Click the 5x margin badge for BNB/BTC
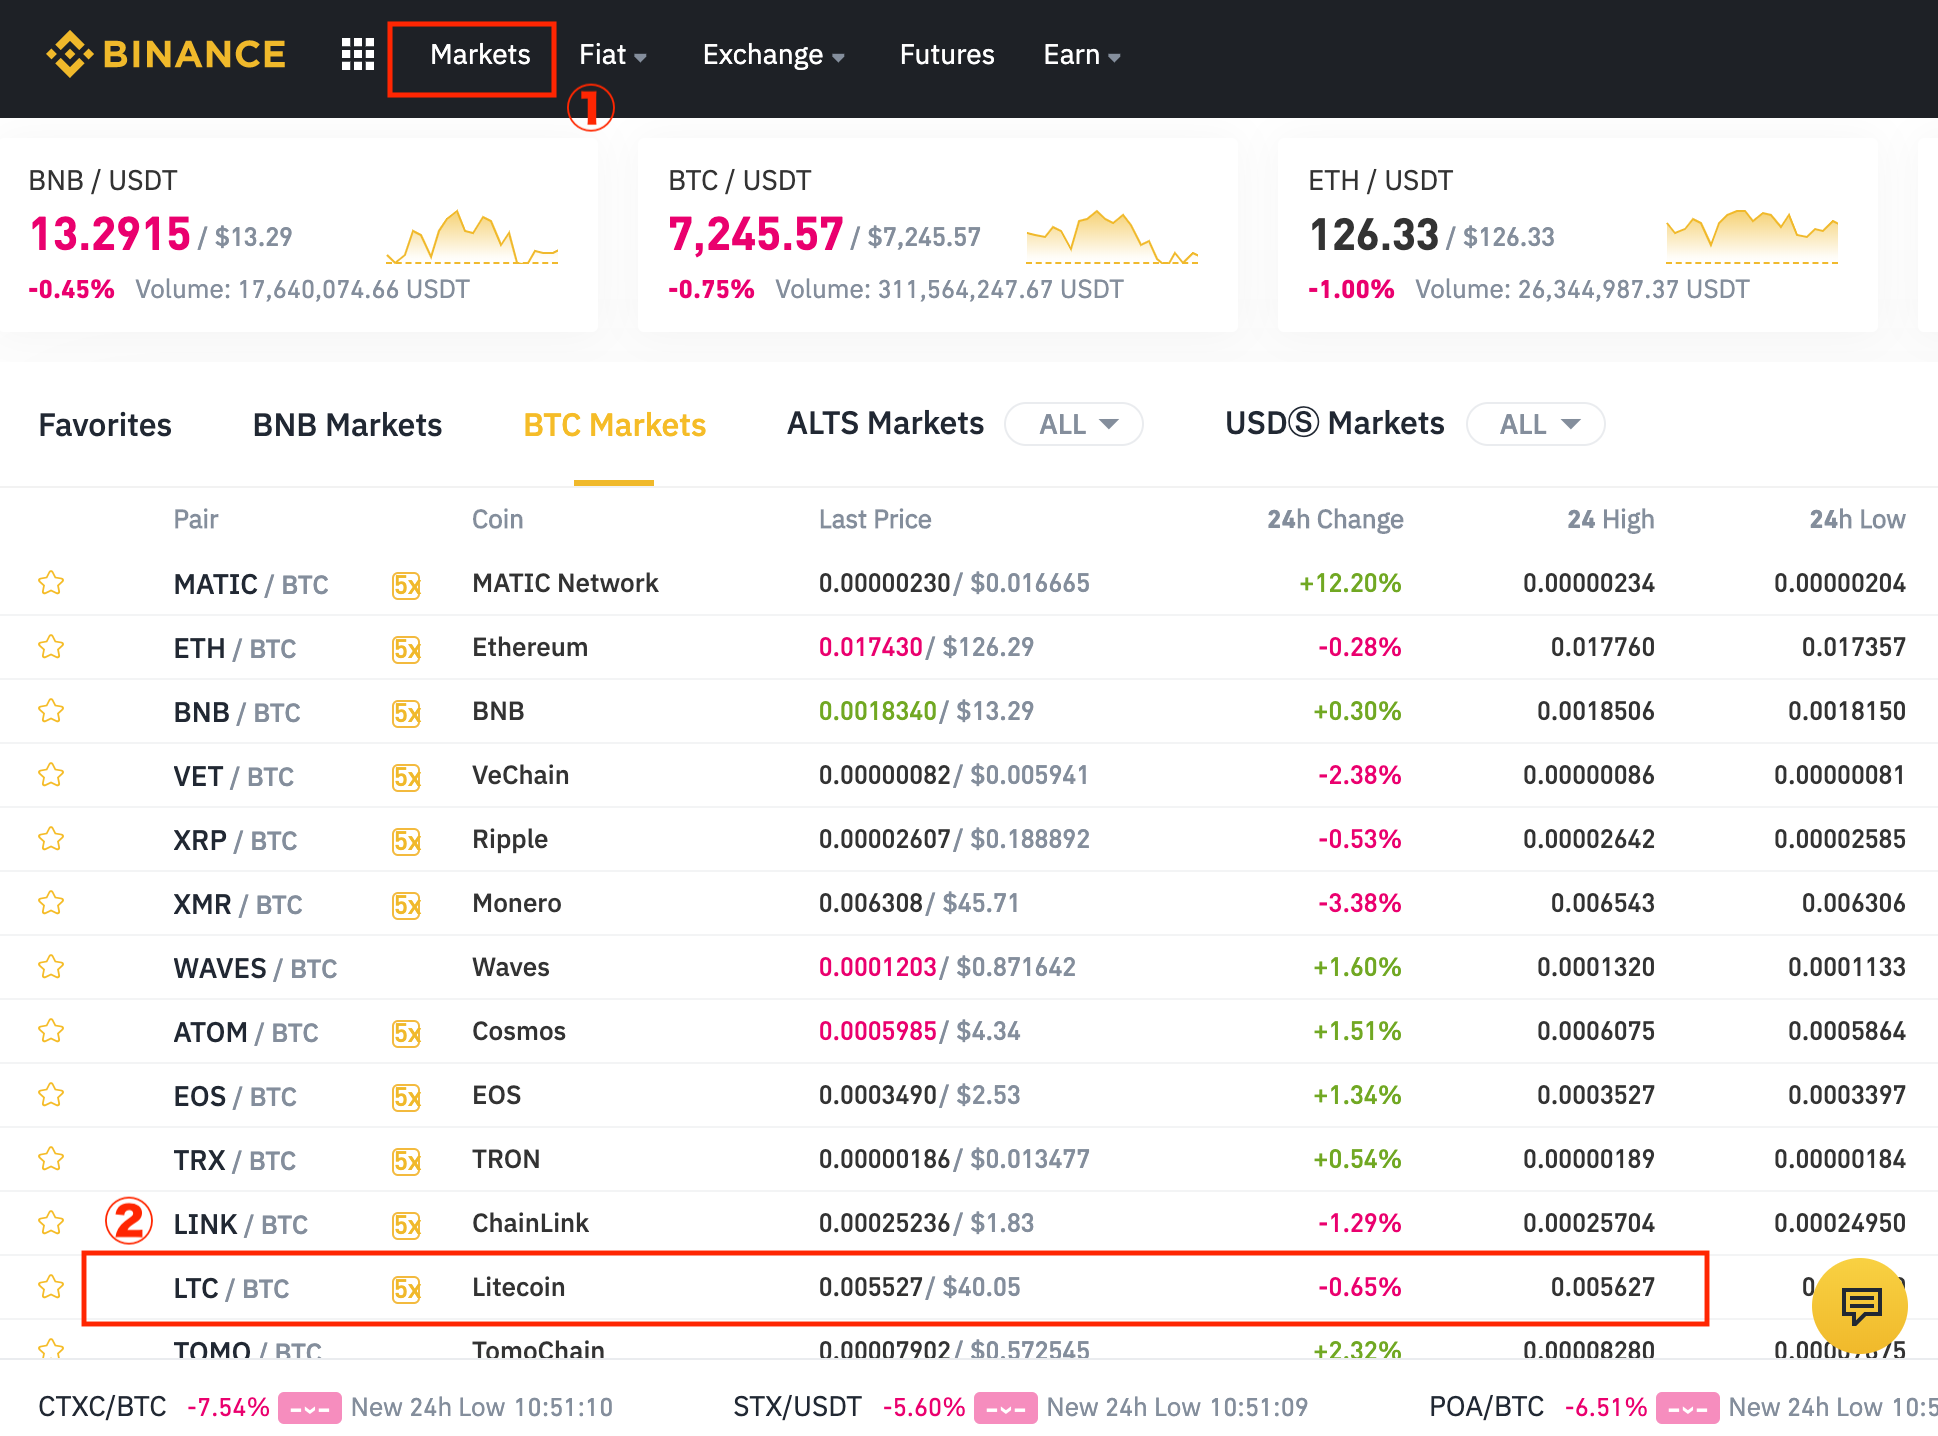Viewport: 1938px width, 1436px height. pos(406,713)
